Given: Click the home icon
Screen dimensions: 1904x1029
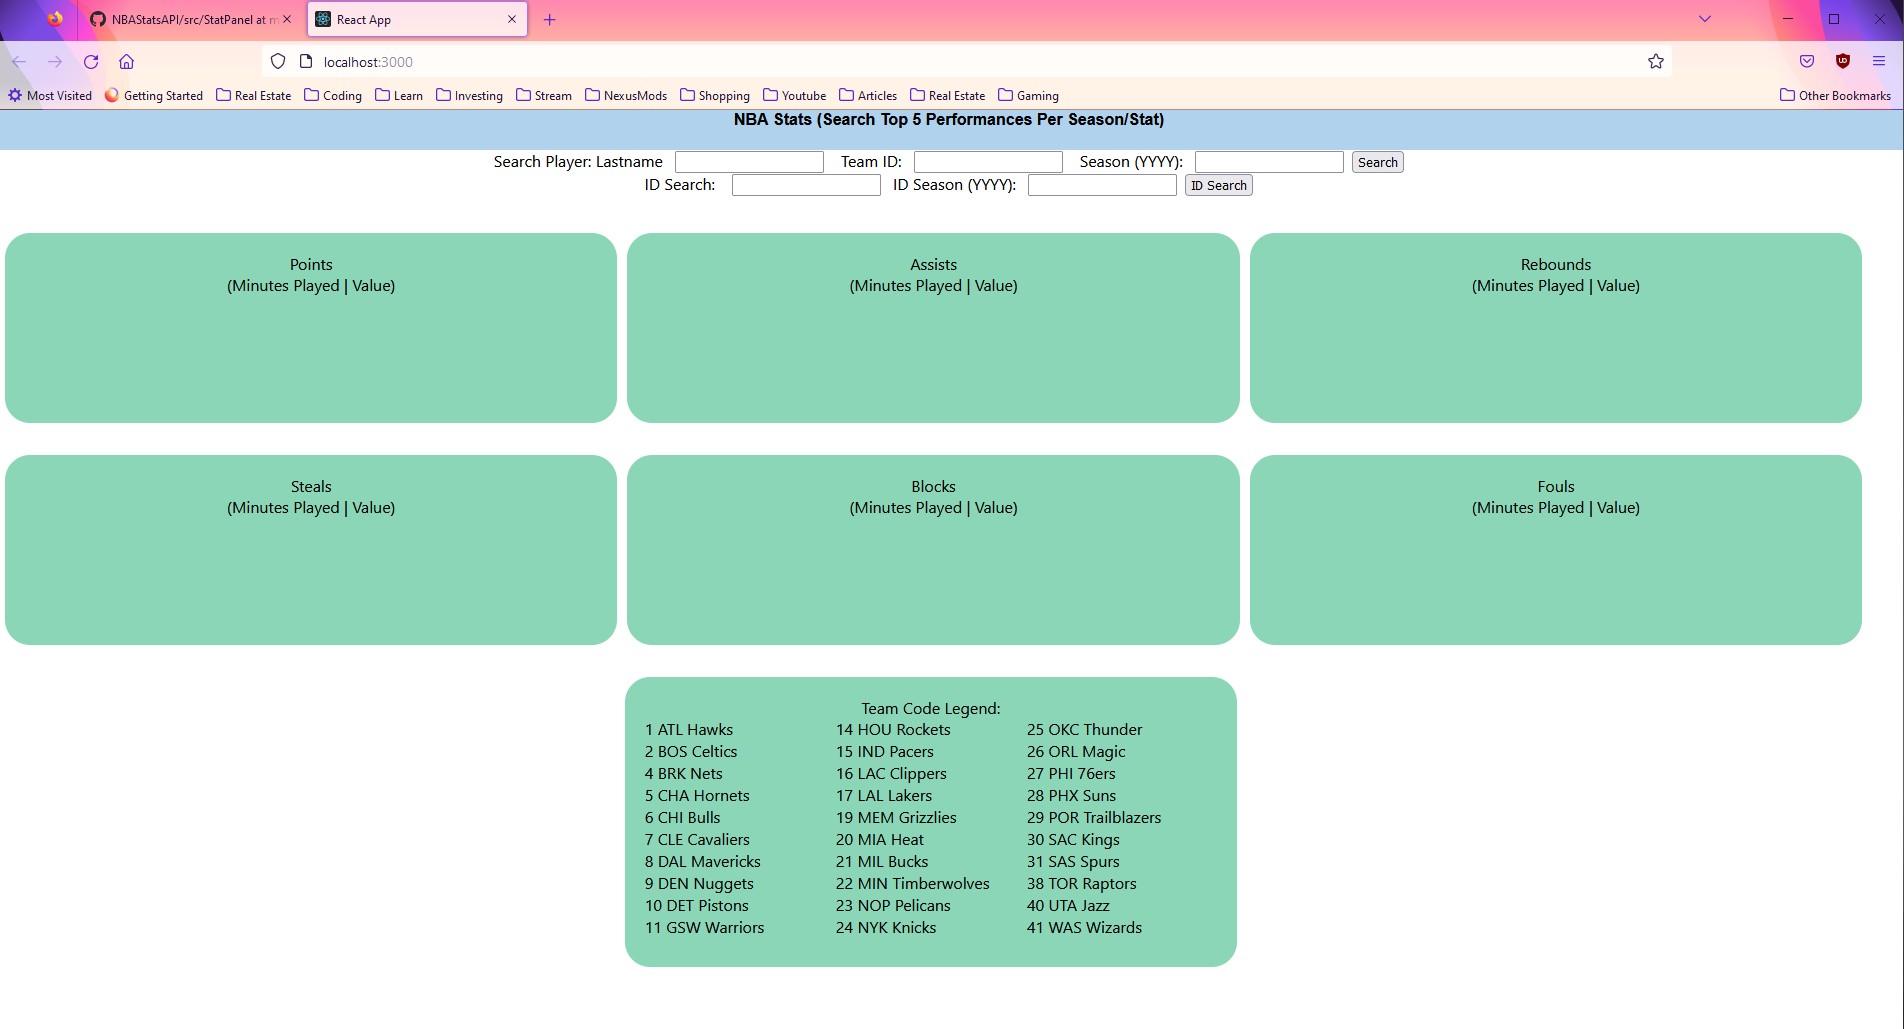Looking at the screenshot, I should point(126,61).
